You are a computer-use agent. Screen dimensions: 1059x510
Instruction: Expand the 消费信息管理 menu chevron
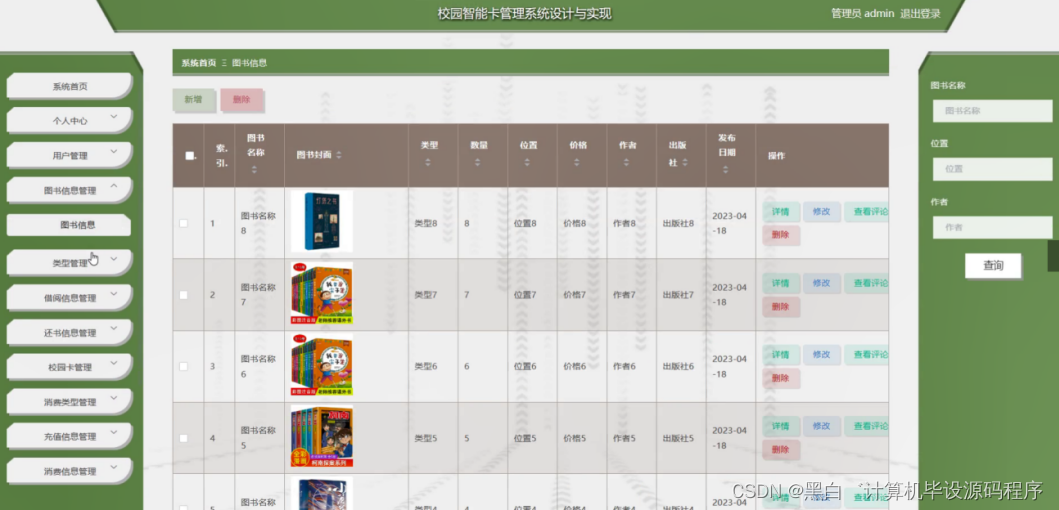click(x=113, y=467)
